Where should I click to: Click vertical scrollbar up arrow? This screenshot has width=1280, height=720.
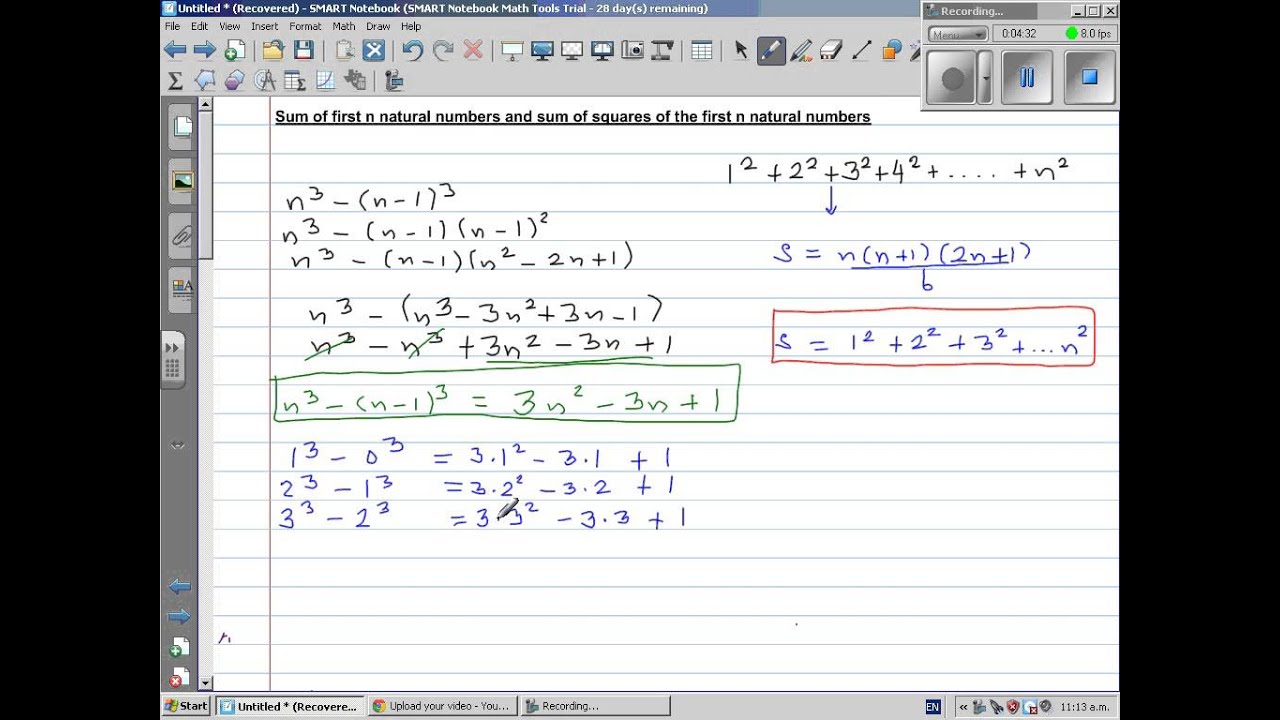coord(206,104)
